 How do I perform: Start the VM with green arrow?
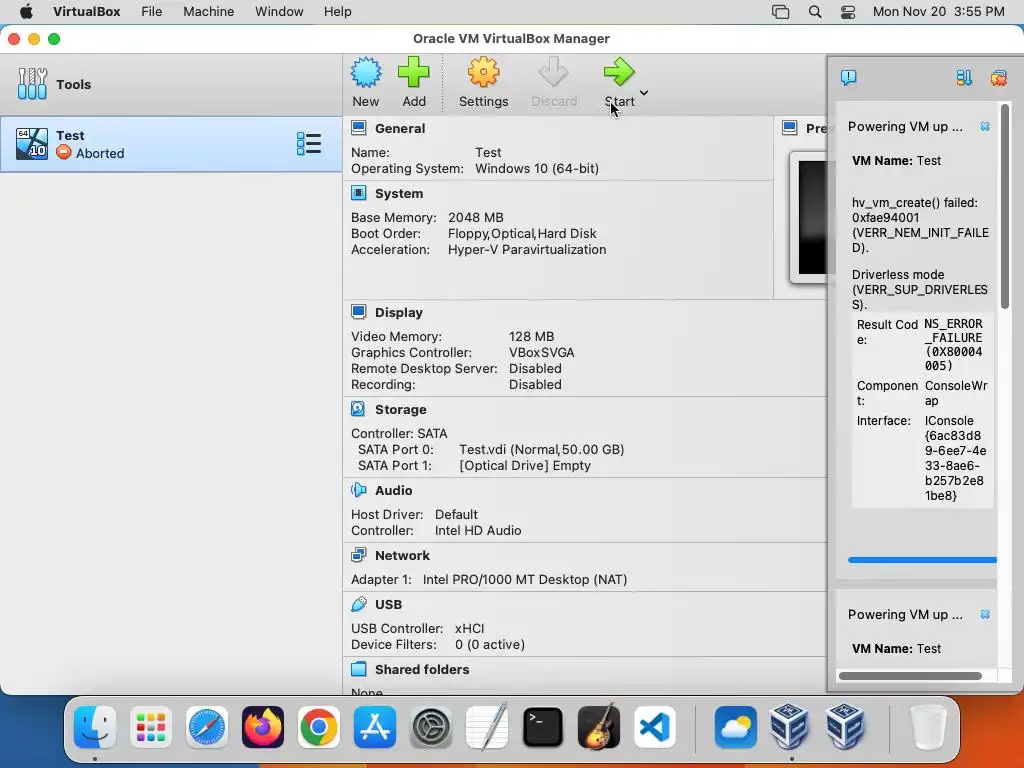point(618,72)
